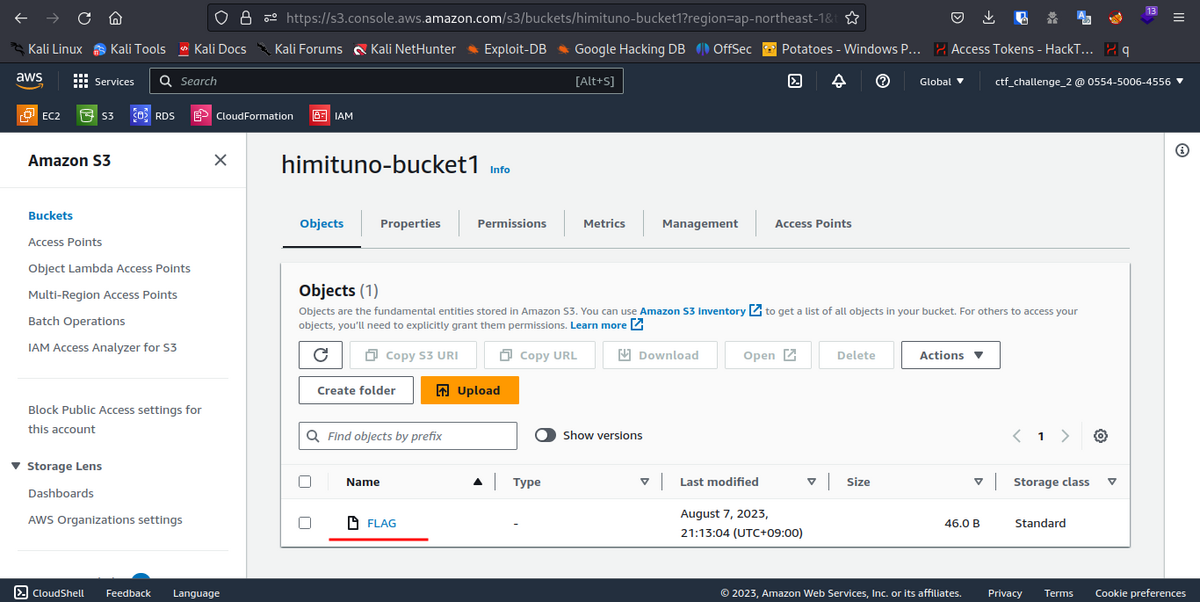Sort objects by Storage class column

point(1065,482)
